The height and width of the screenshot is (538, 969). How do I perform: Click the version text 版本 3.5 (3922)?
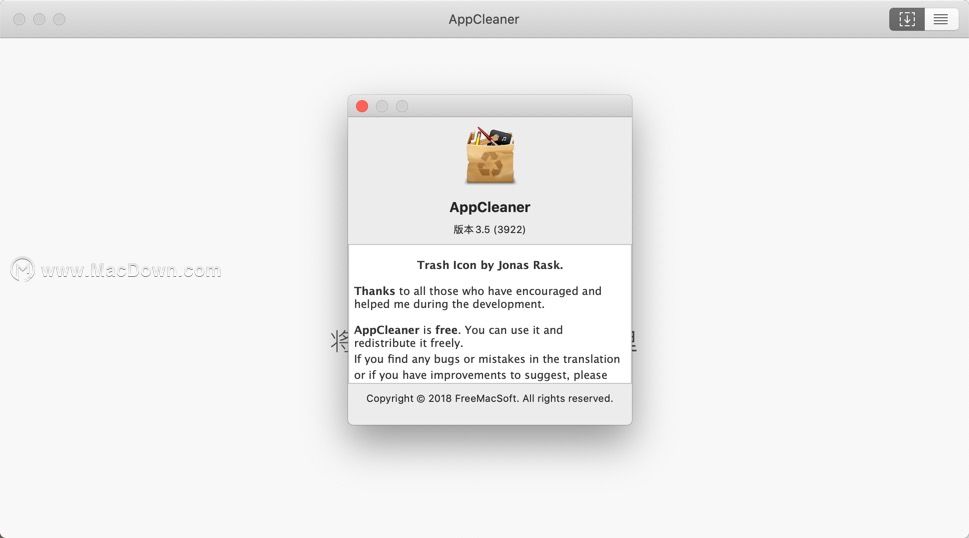click(x=489, y=229)
